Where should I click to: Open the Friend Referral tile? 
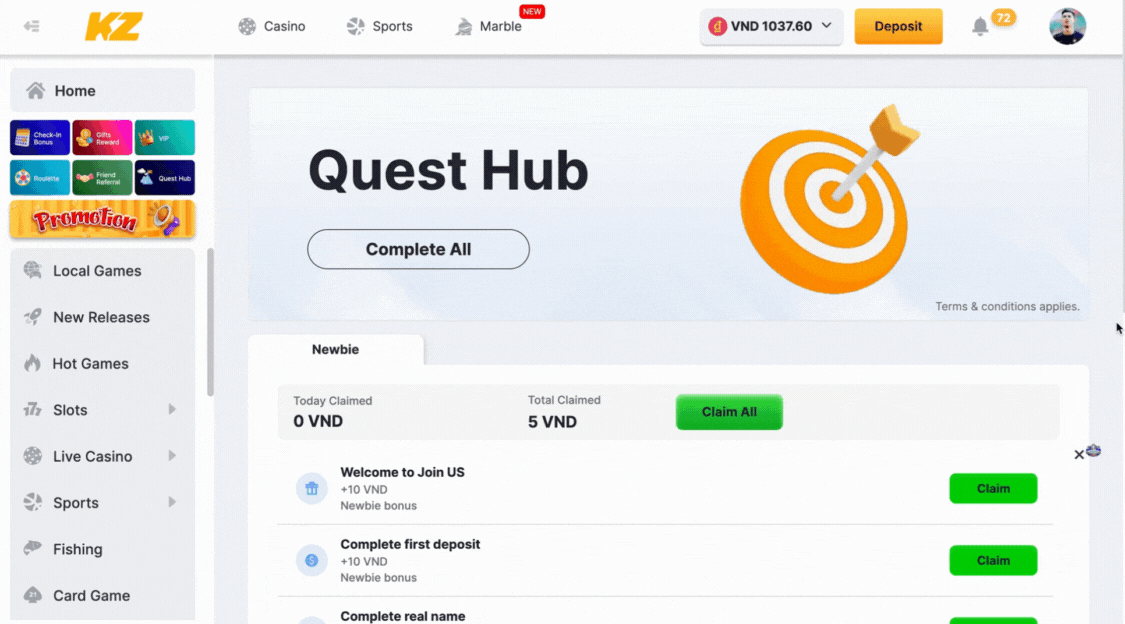(102, 178)
